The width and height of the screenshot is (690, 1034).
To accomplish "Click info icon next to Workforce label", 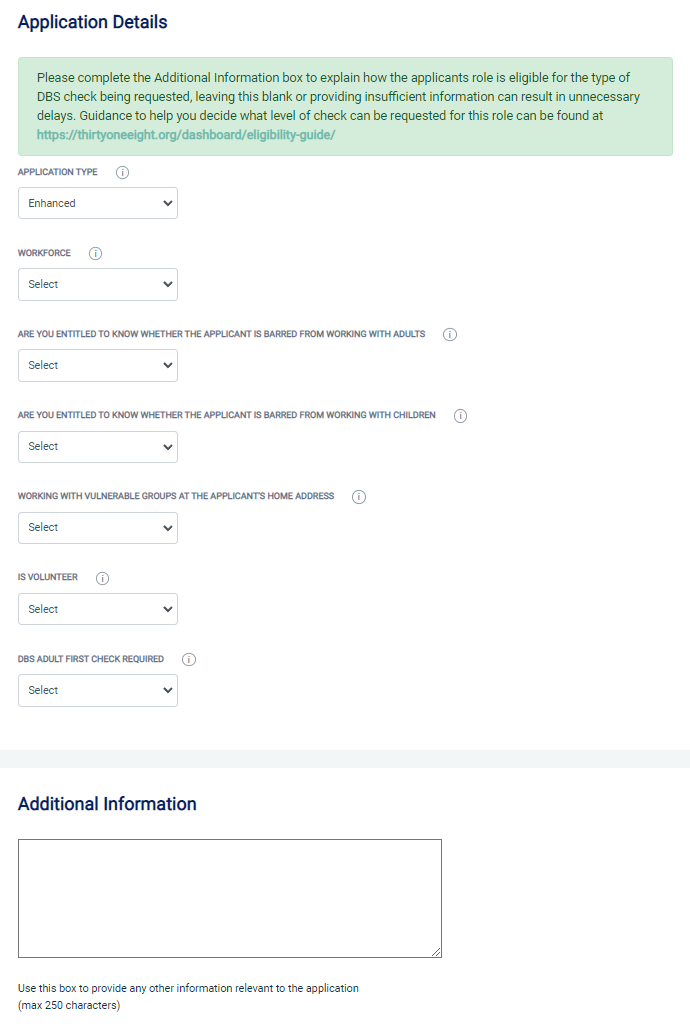I will pyautogui.click(x=96, y=254).
